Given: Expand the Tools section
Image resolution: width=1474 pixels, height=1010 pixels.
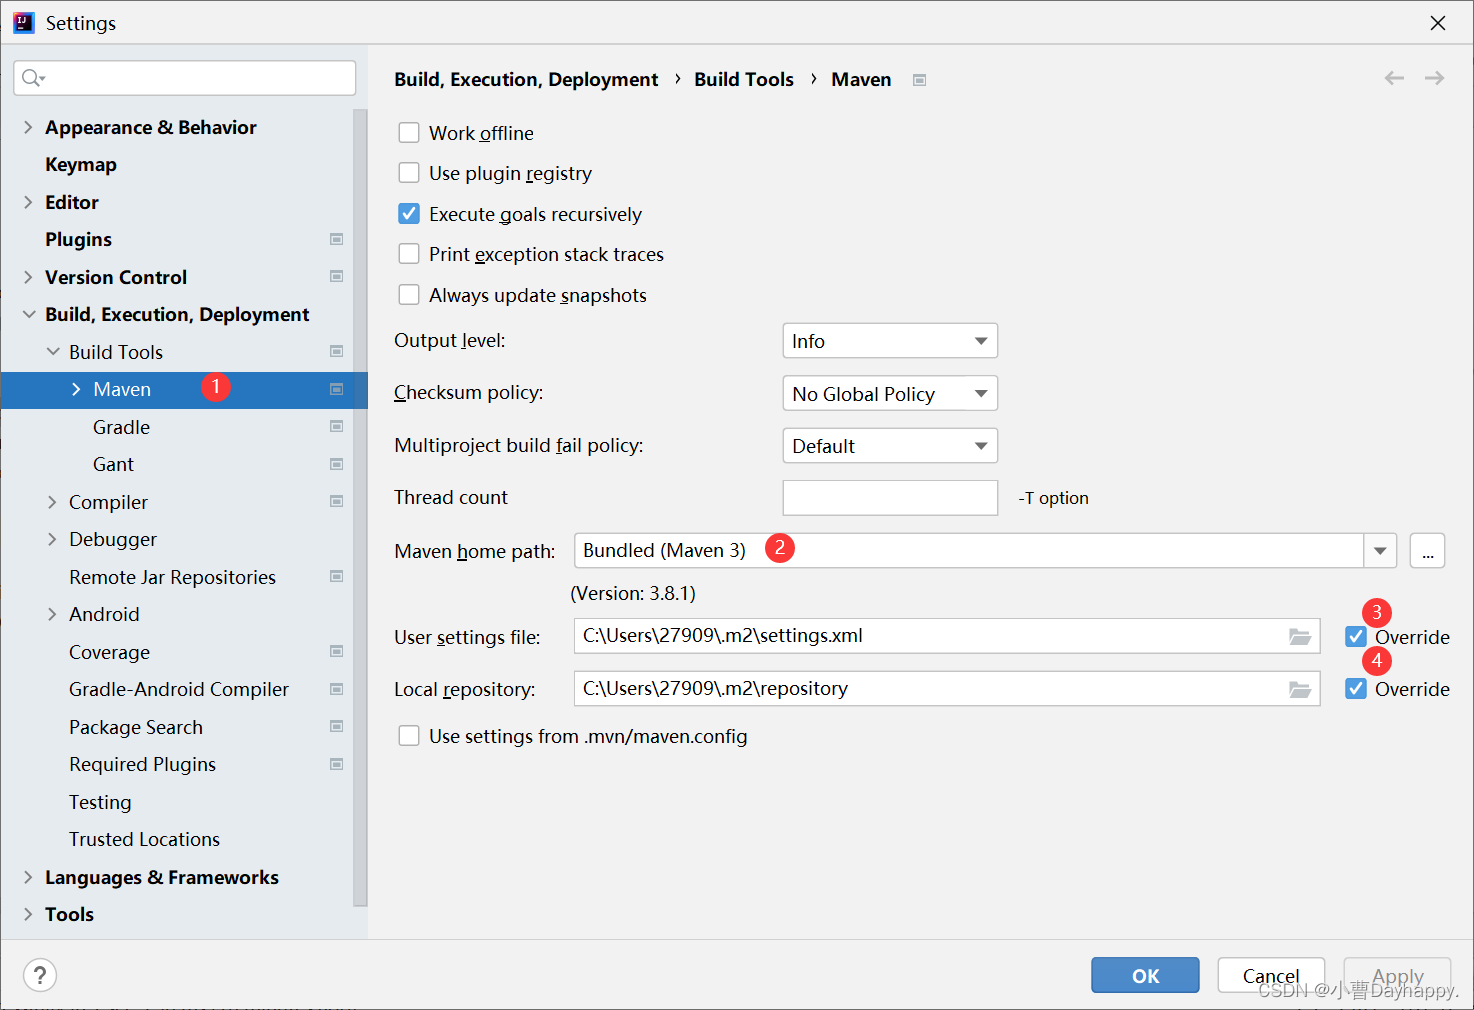Looking at the screenshot, I should (x=28, y=914).
